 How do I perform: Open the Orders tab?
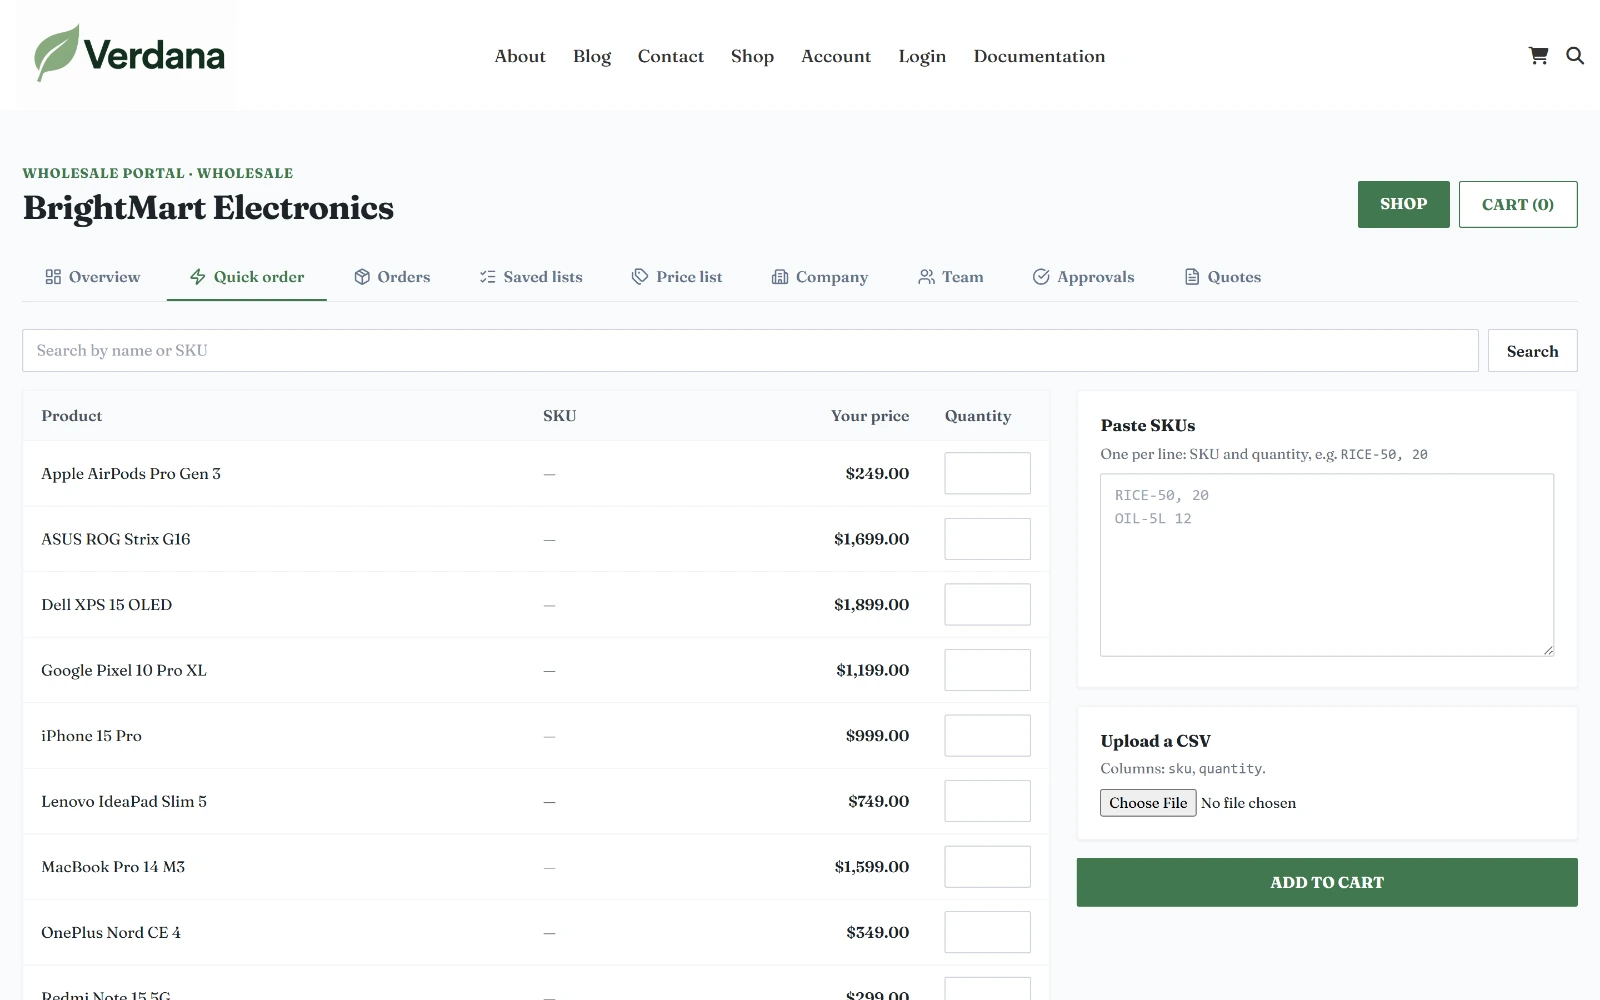pyautogui.click(x=392, y=277)
